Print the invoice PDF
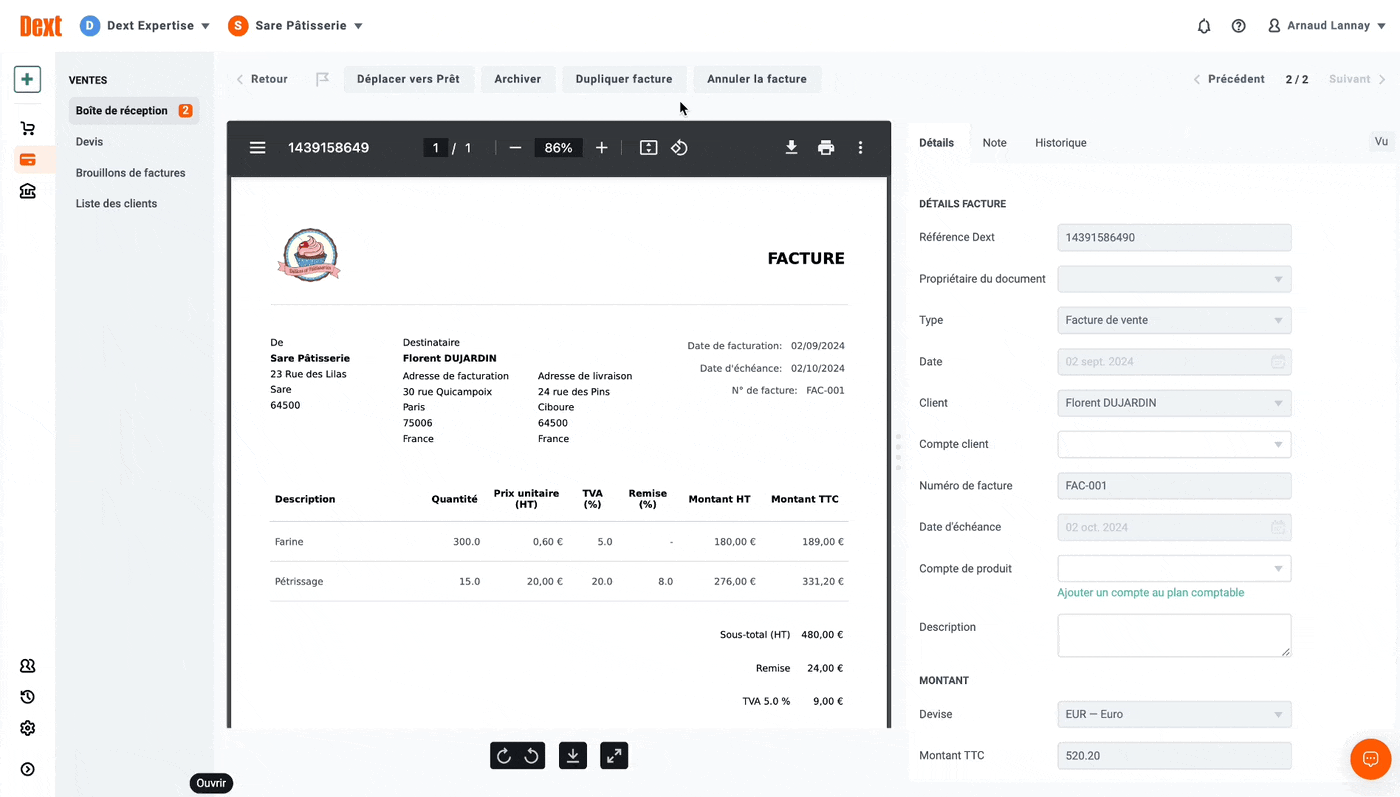Screen dimensions: 1400x797 pyautogui.click(x=826, y=148)
